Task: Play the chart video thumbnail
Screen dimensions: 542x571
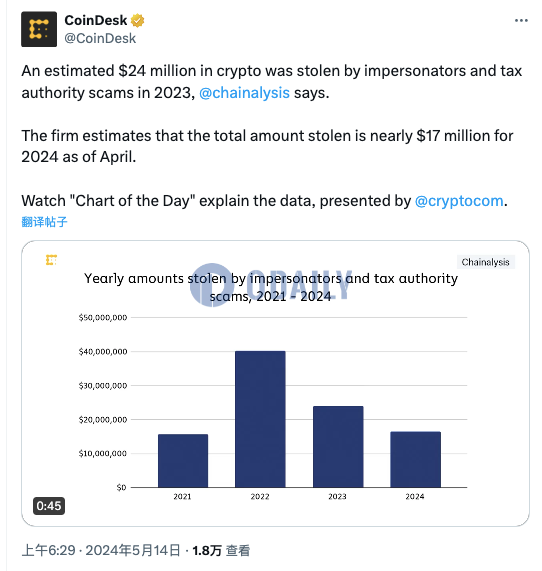Action: (x=275, y=383)
